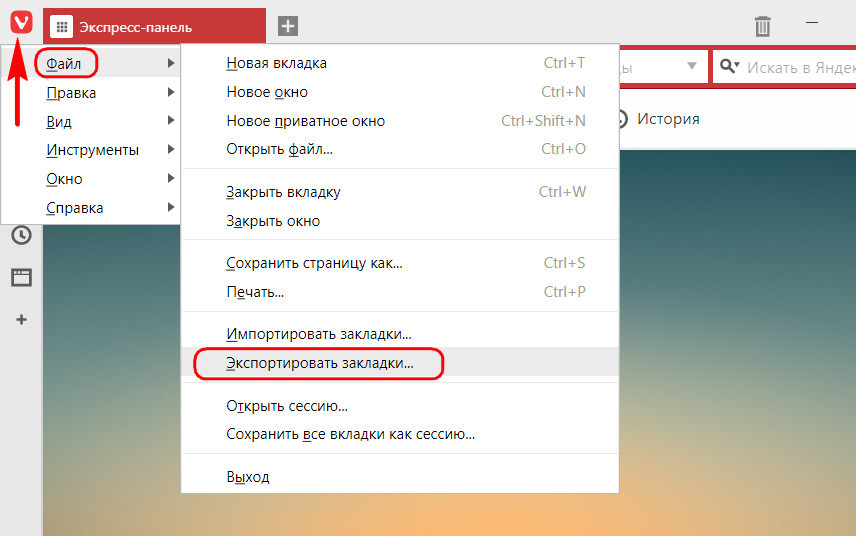Choose Открыть сессию...
Viewport: 856px width, 536px height.
pos(400,406)
